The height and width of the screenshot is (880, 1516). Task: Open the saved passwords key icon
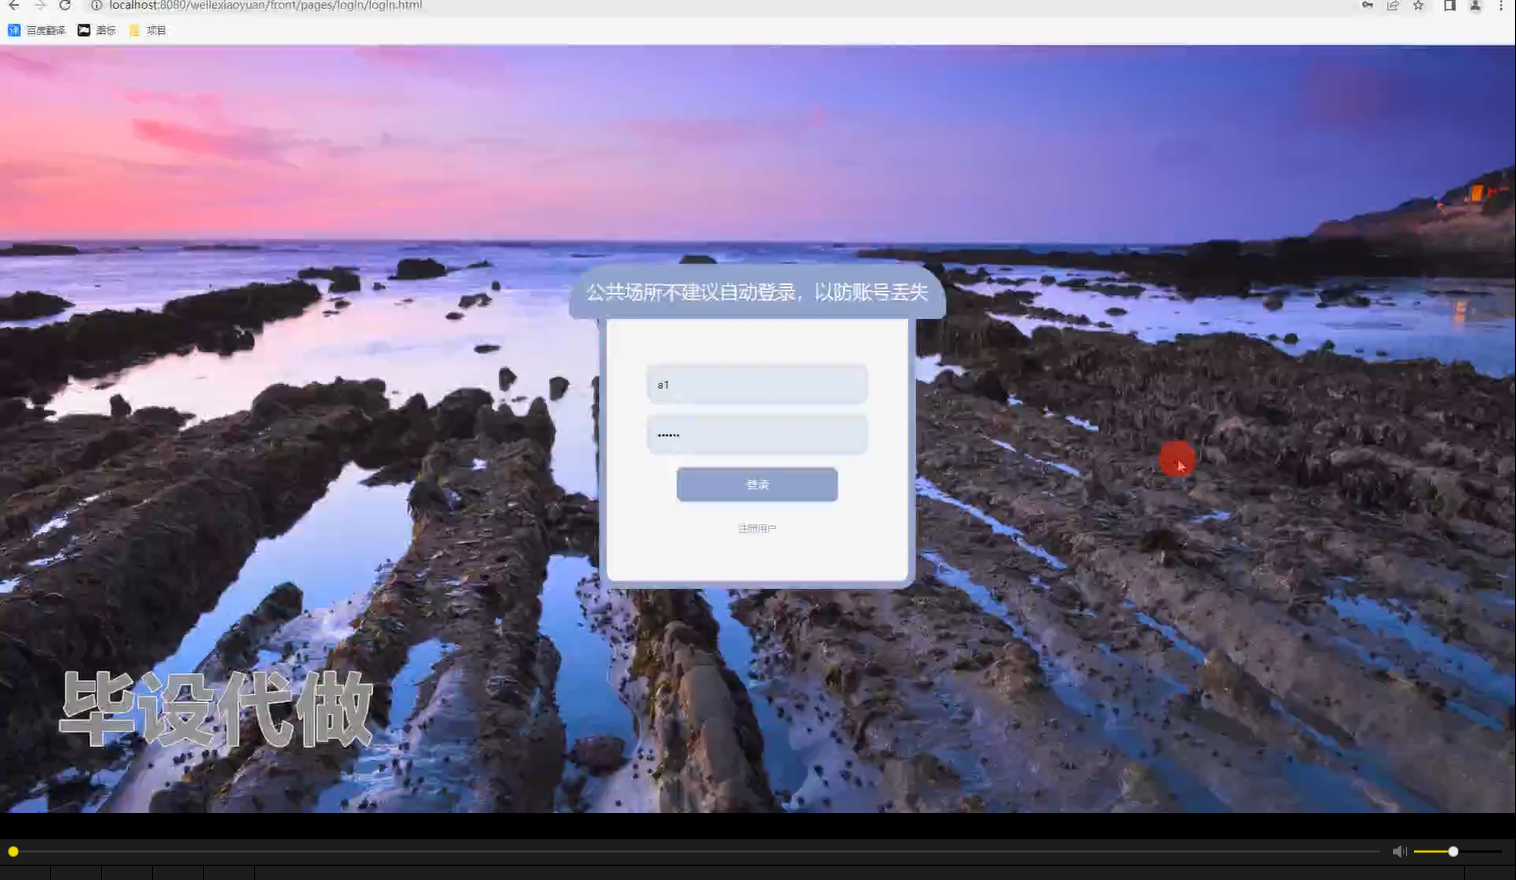1367,5
